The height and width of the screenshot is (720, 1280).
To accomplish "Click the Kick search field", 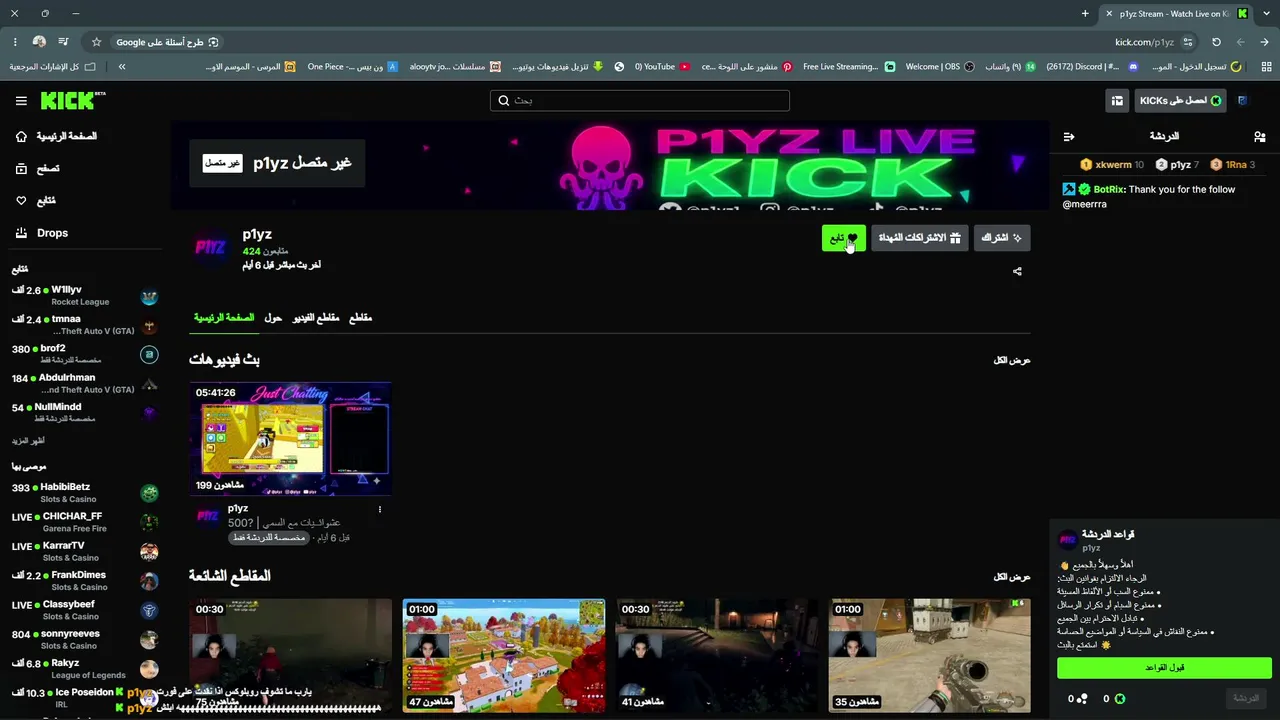I will [640, 100].
